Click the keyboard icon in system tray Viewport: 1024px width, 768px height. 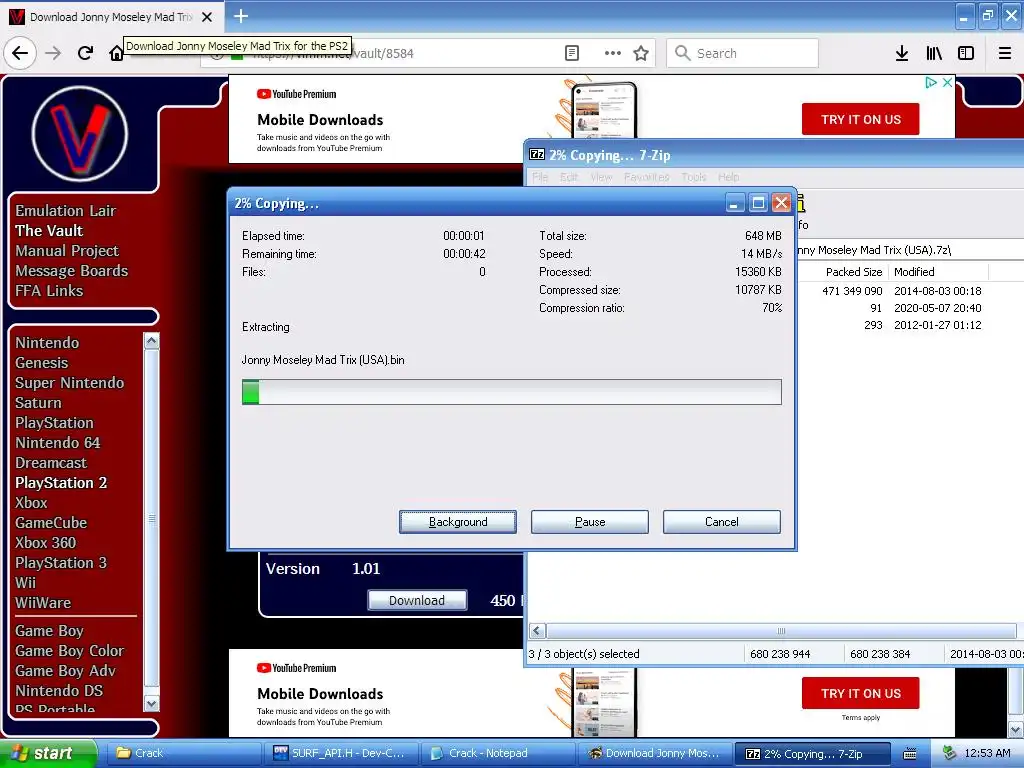tap(910, 754)
